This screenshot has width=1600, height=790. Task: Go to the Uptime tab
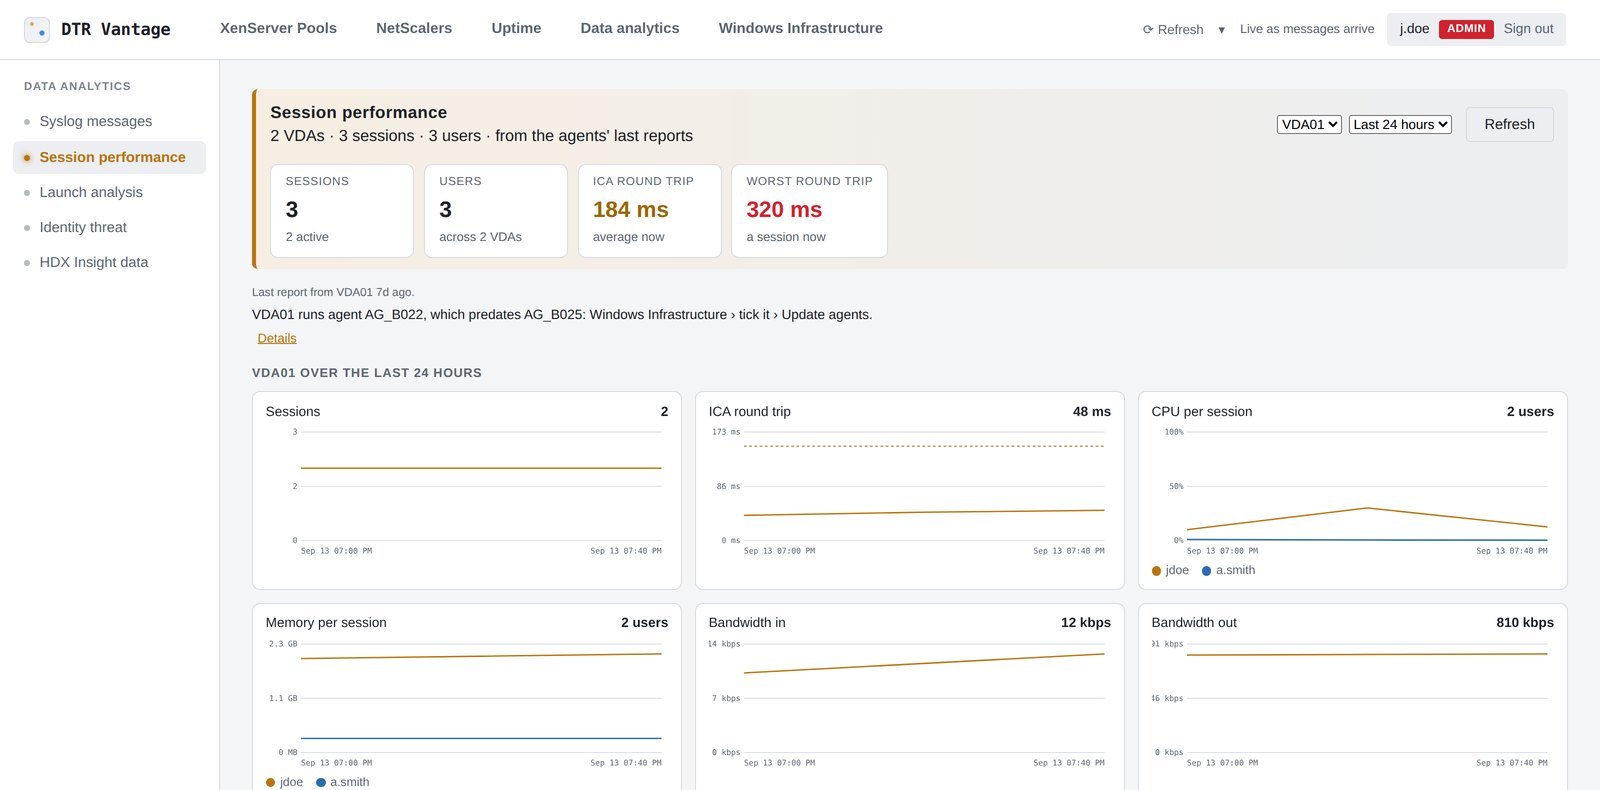[x=516, y=28]
